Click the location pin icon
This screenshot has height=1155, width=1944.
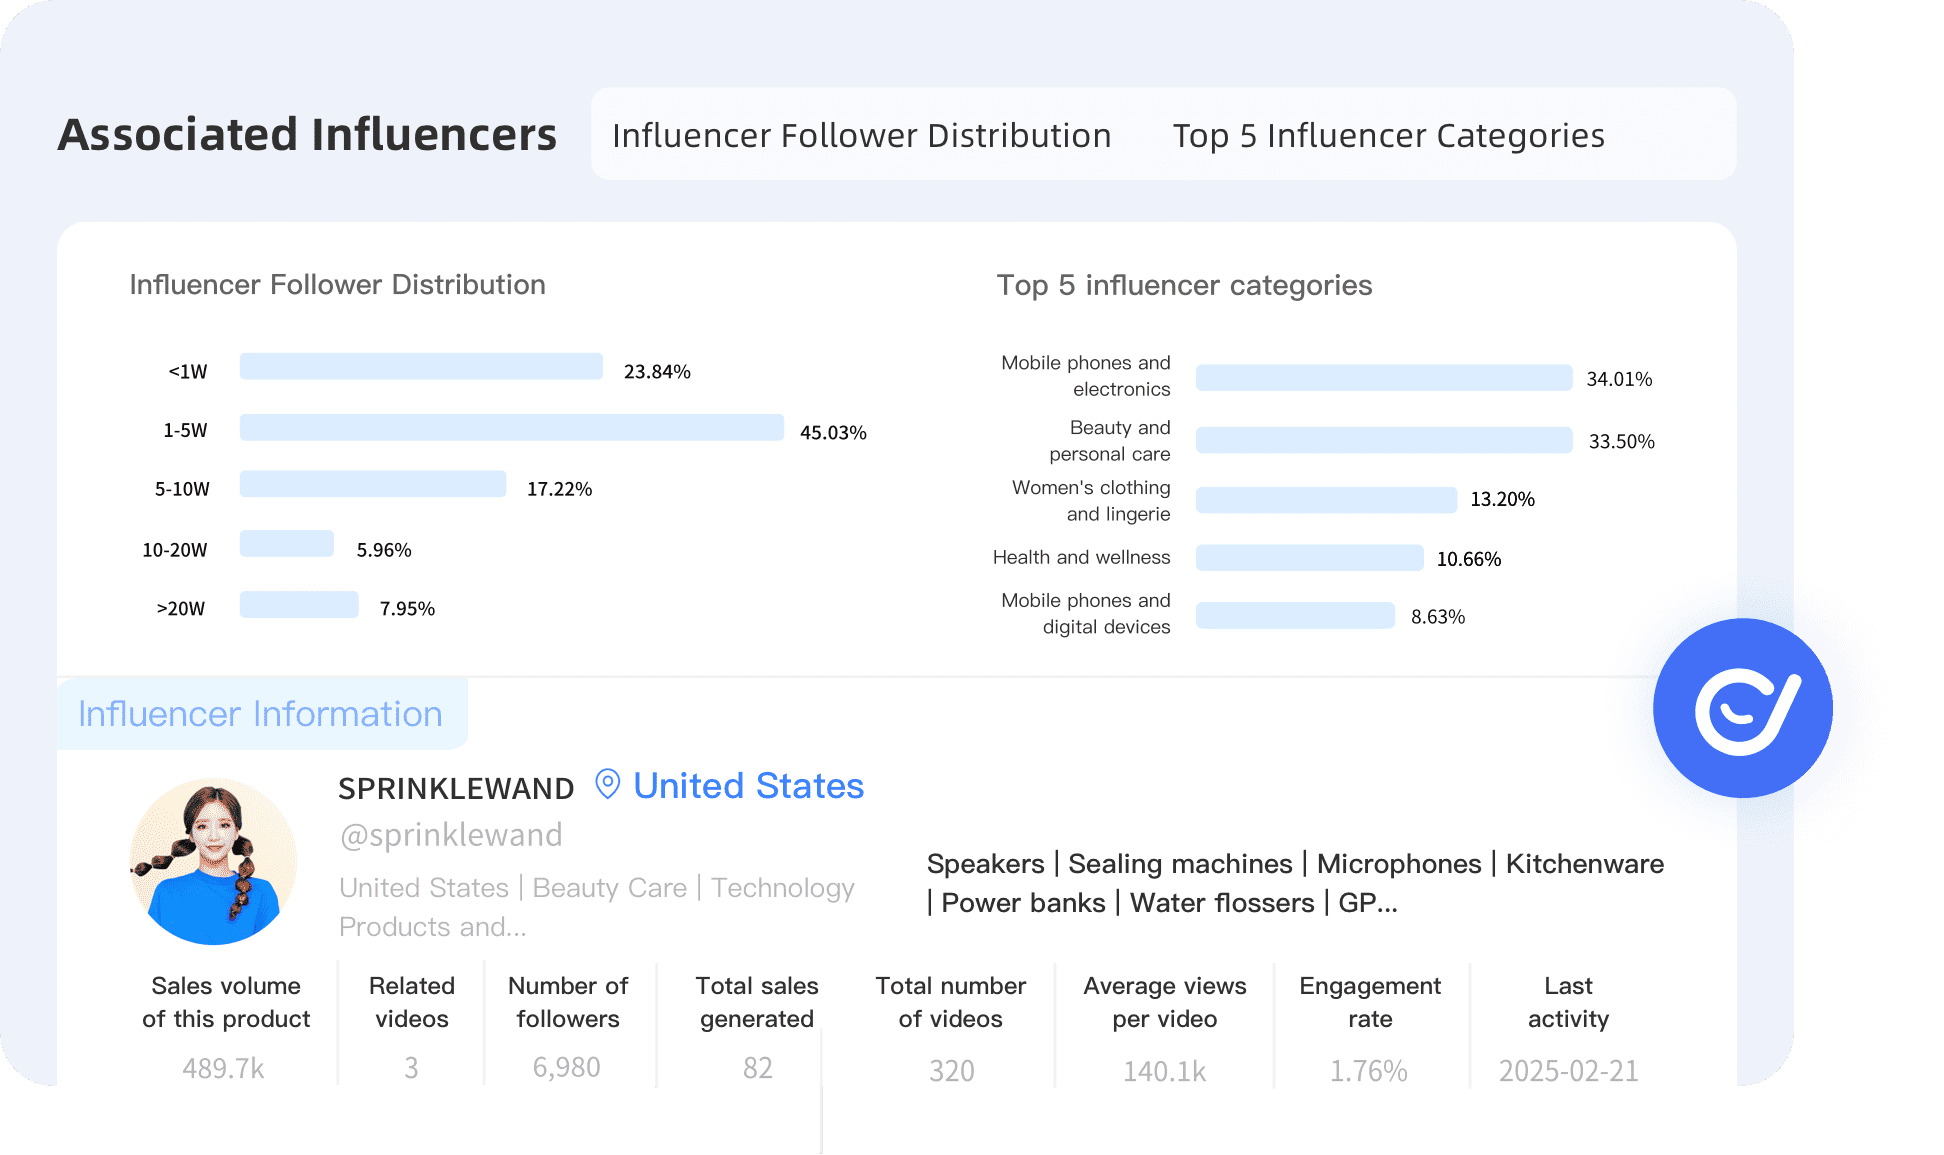tap(607, 784)
